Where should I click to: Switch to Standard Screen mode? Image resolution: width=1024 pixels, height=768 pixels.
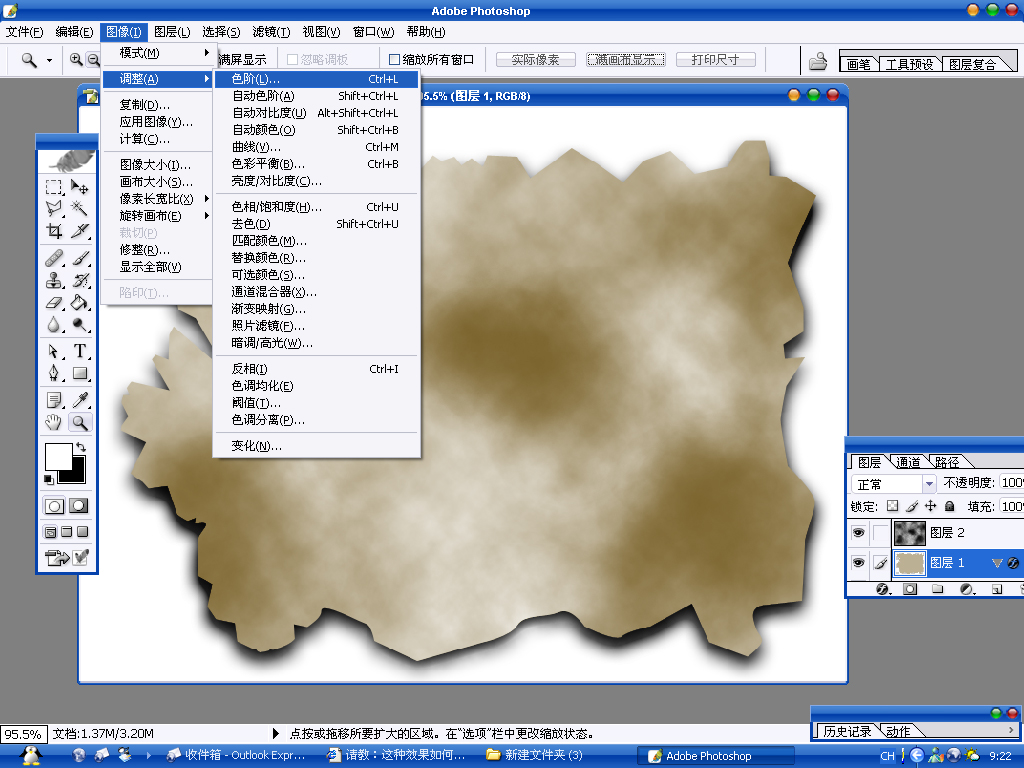50,532
